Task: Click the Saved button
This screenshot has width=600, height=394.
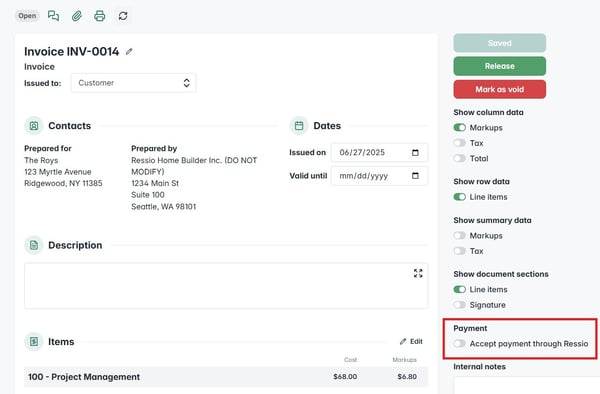Action: pos(500,43)
